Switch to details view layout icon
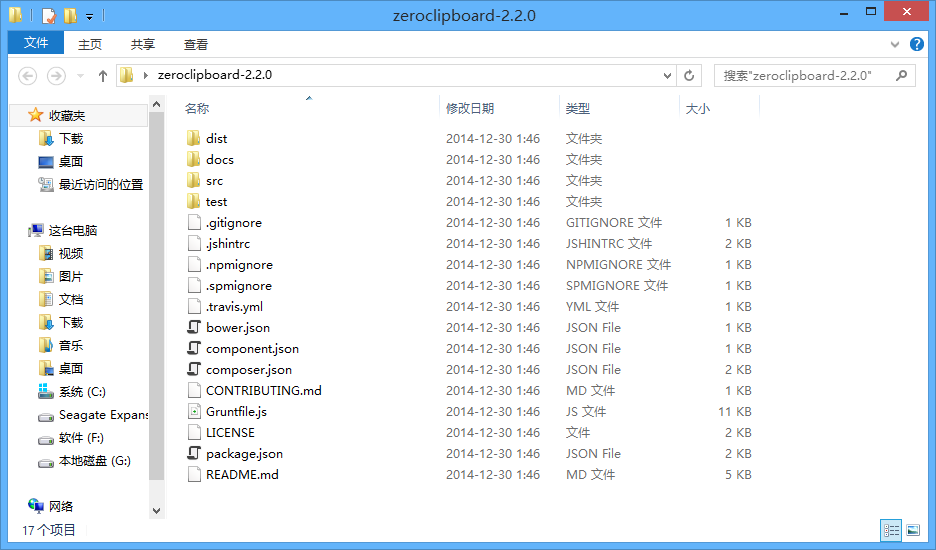 891,530
